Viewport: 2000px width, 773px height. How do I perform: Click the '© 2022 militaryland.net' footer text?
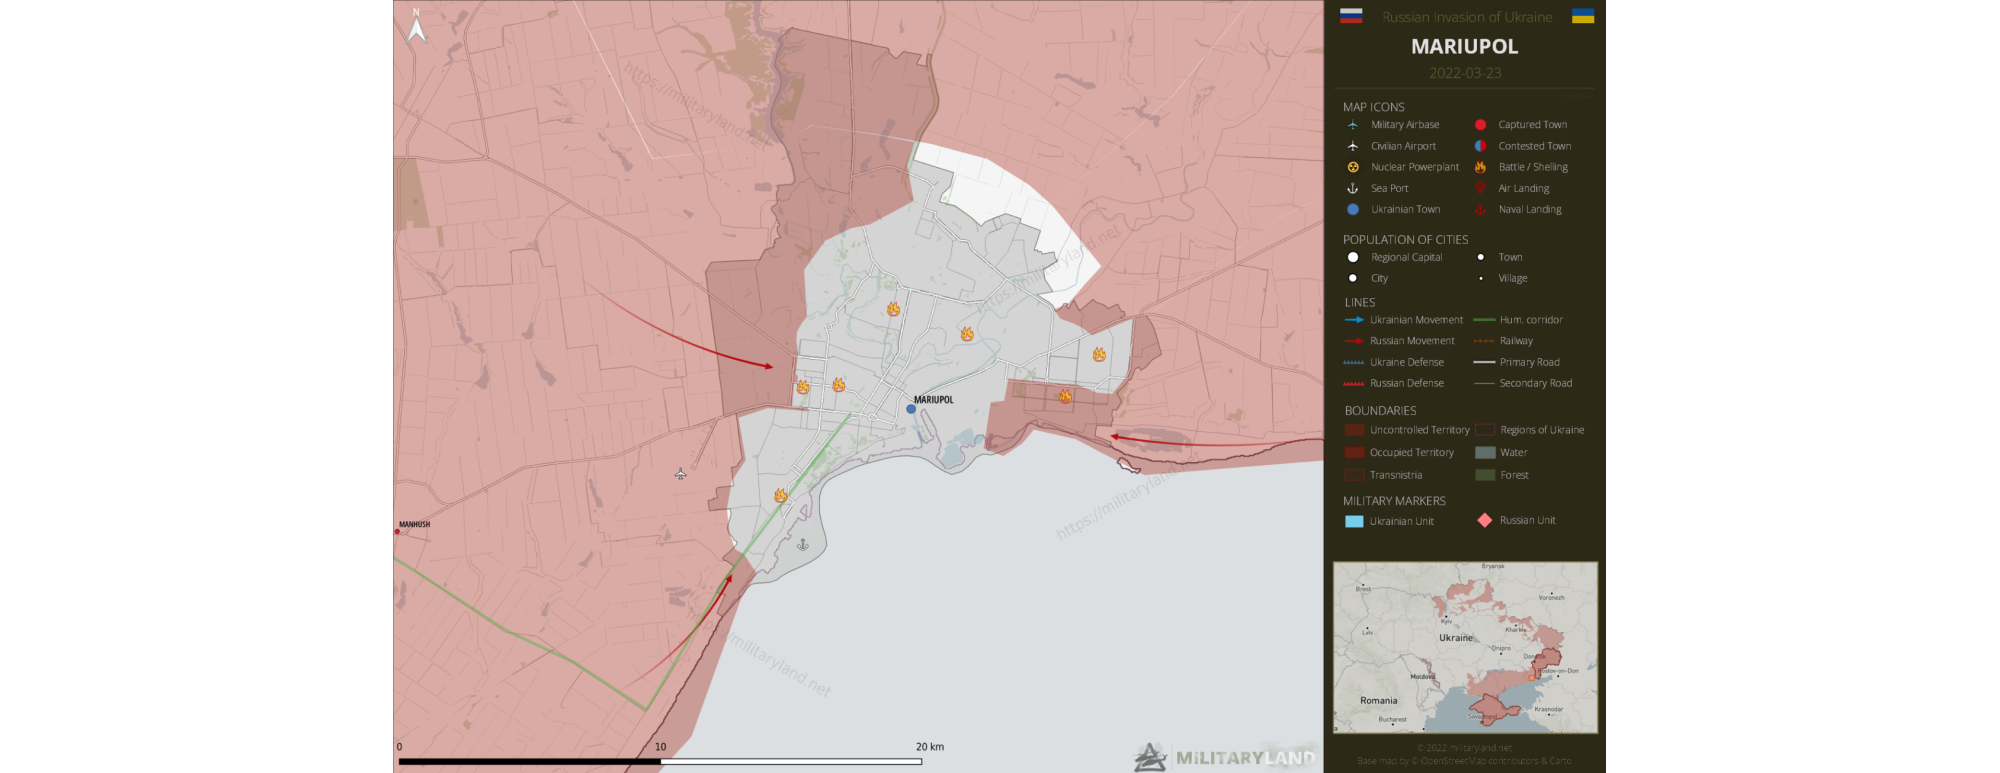click(x=1465, y=748)
